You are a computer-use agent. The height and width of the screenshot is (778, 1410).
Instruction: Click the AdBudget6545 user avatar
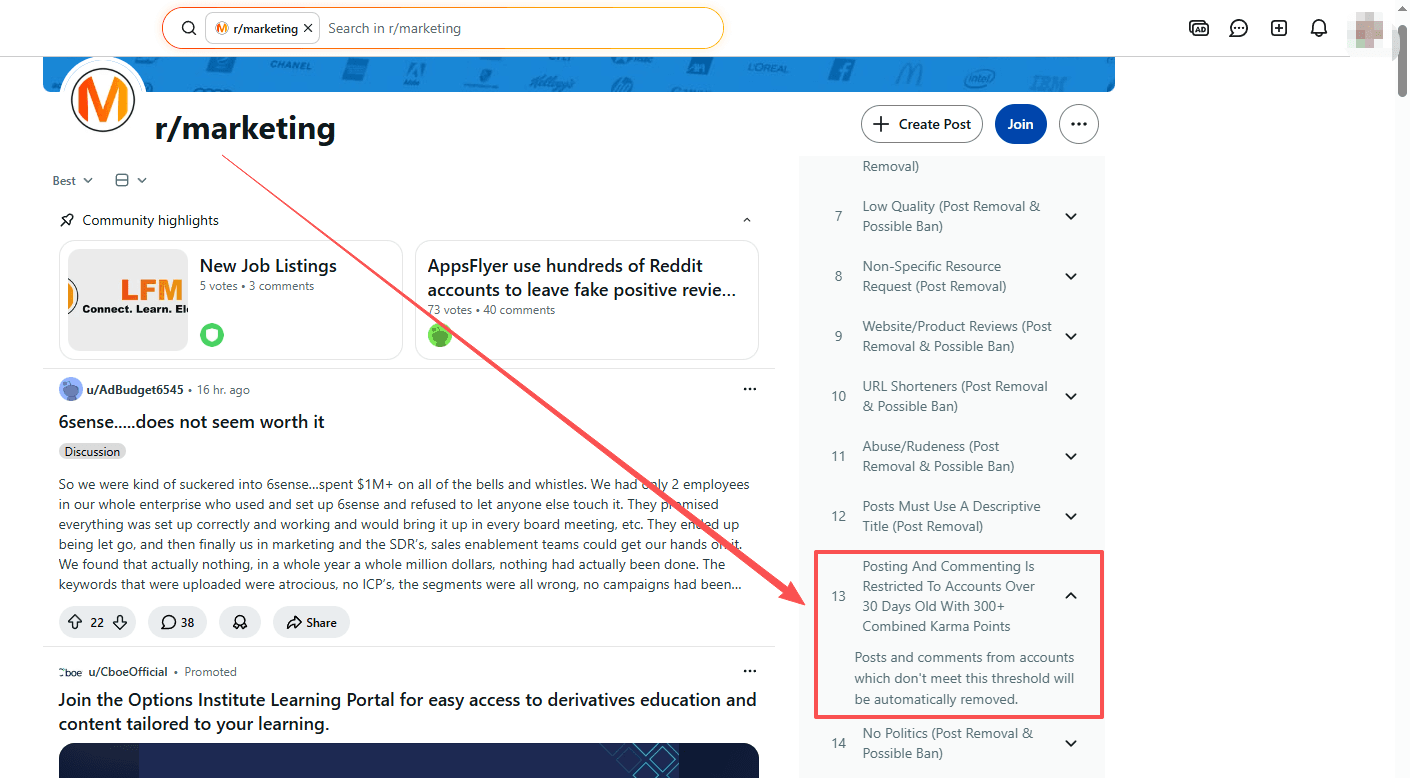(x=71, y=389)
